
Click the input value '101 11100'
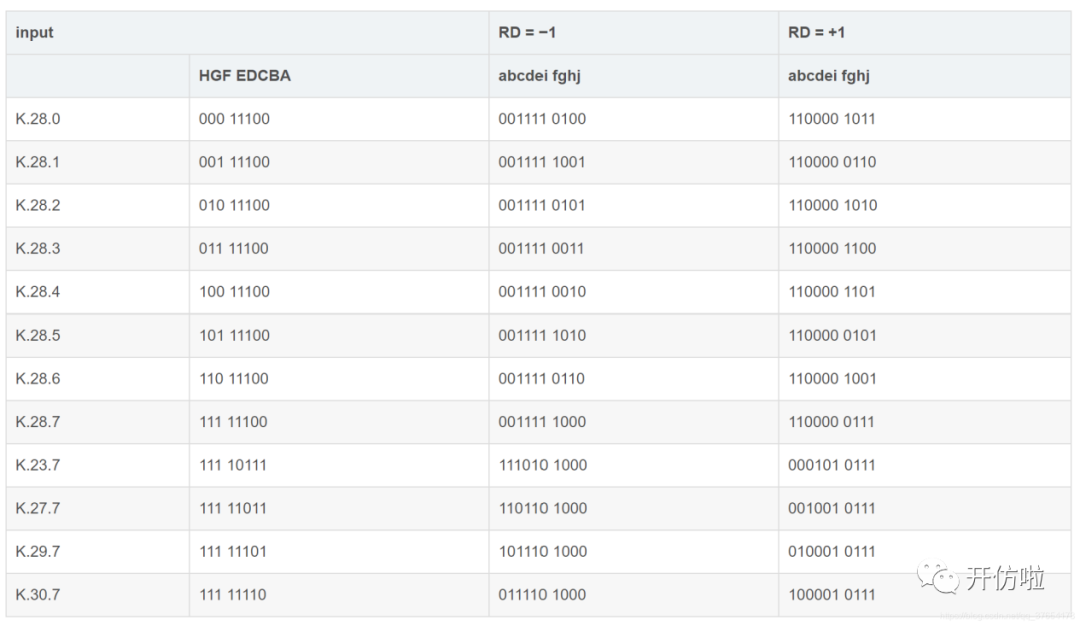[234, 335]
